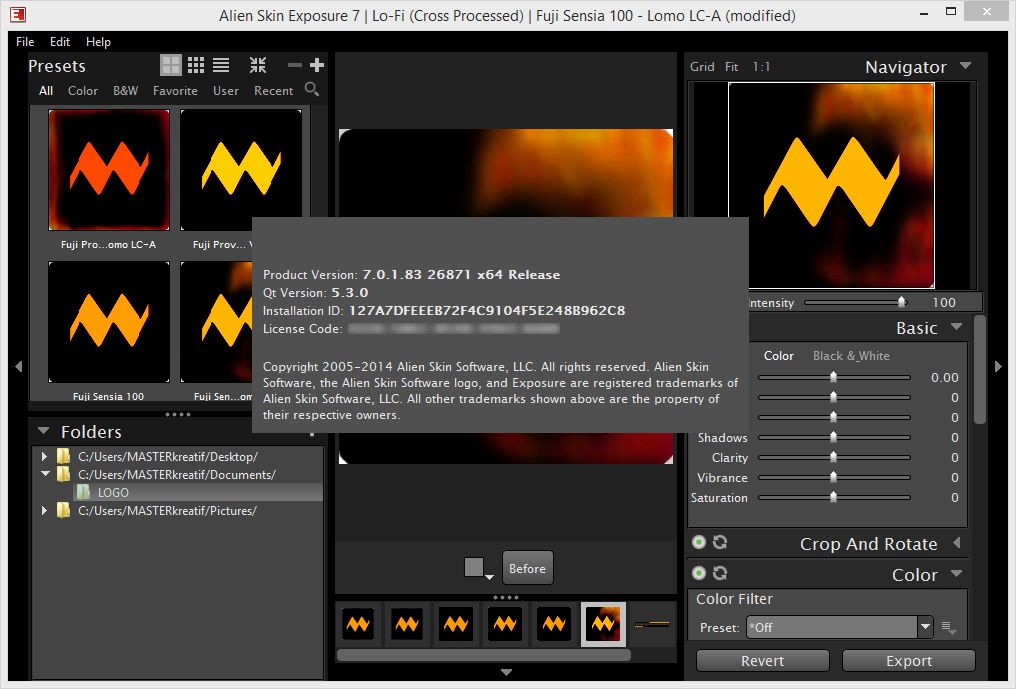Select the Fuji Sensia 100 preset thumbnail
The height and width of the screenshot is (689, 1016).
pos(109,321)
